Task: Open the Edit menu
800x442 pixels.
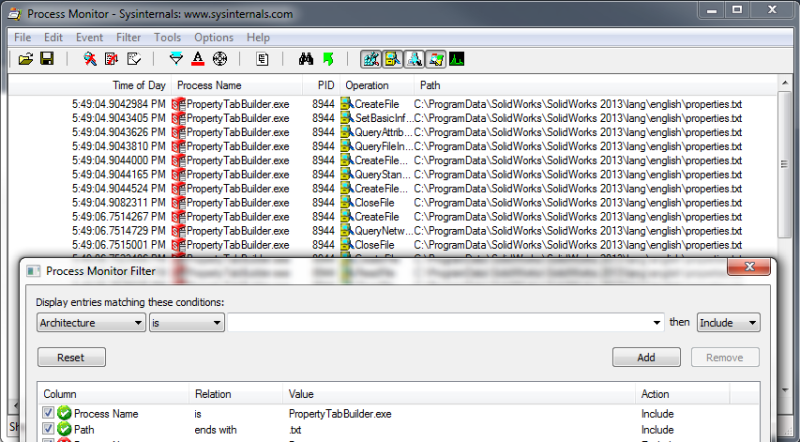Action: [53, 37]
